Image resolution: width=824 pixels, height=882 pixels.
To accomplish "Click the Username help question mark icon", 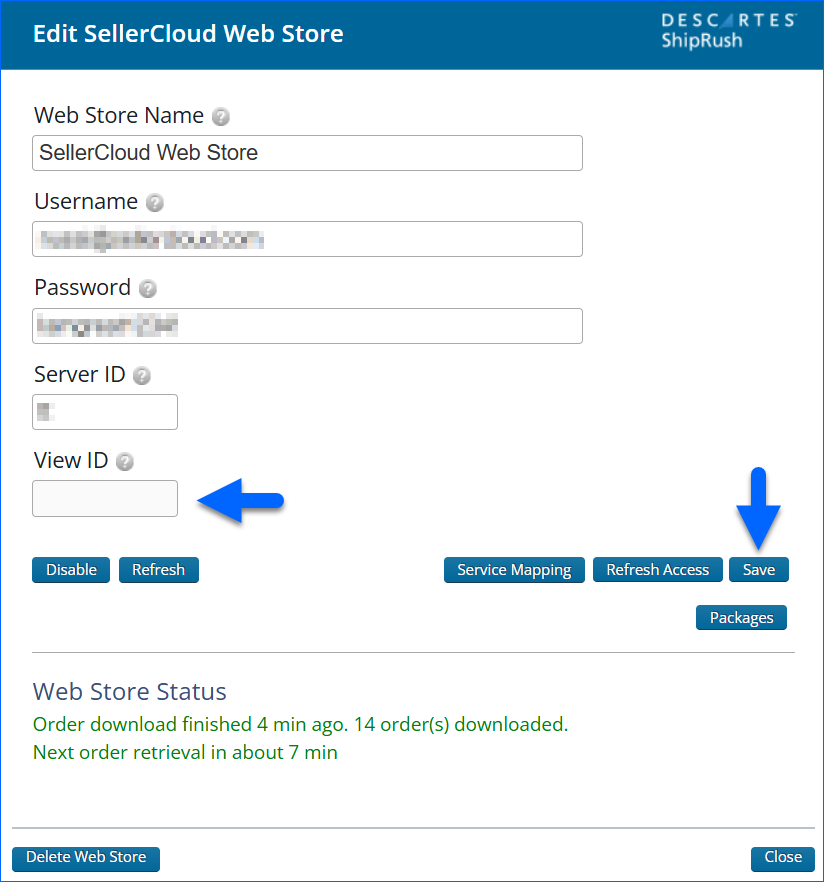I will click(155, 203).
